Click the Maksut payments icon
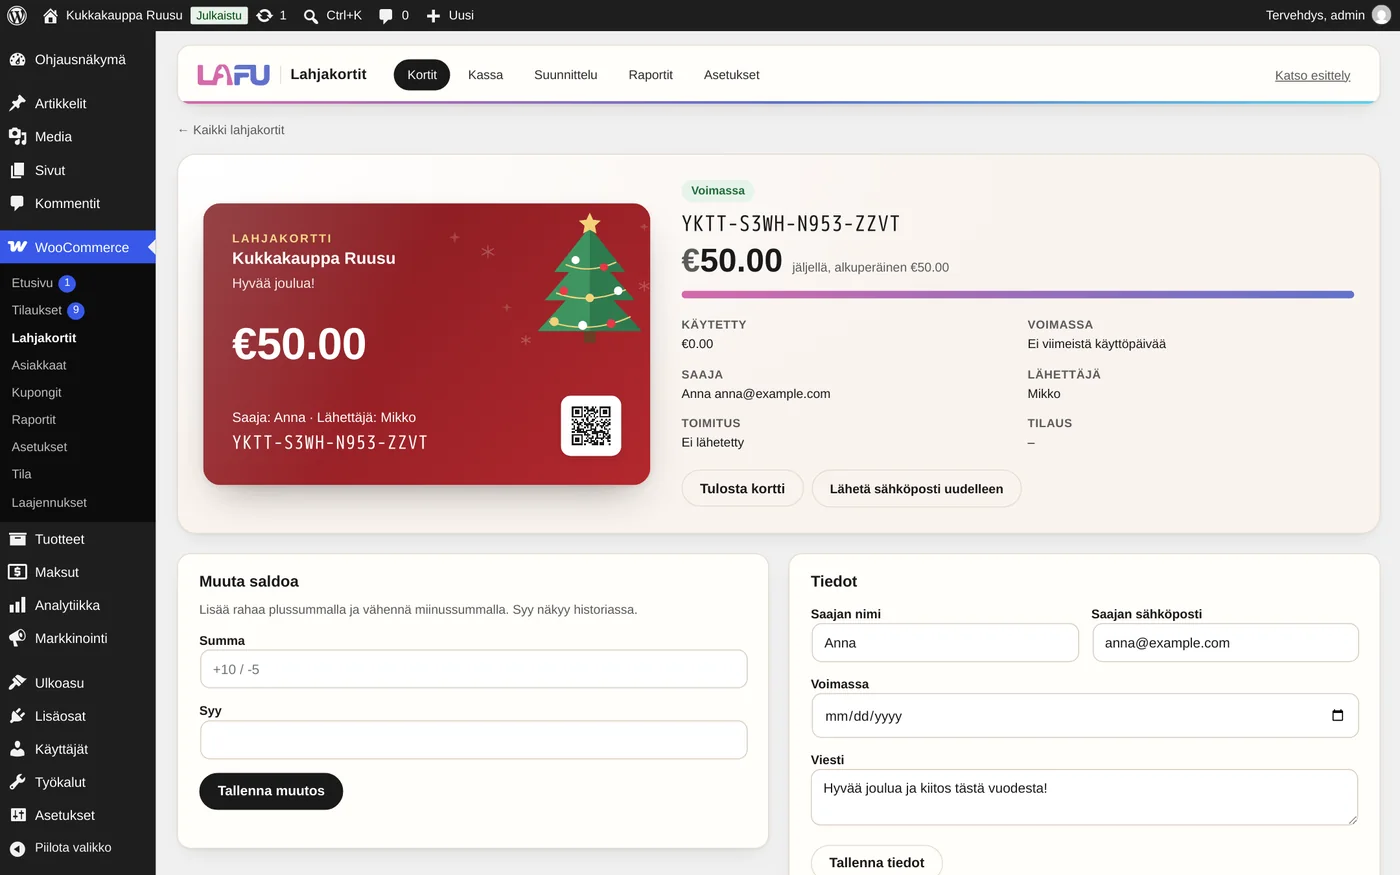 pyautogui.click(x=17, y=572)
